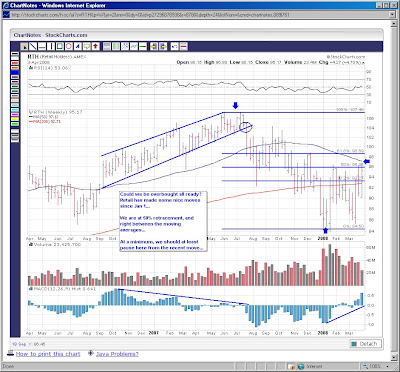Open 'How to print this chart' link
This screenshot has height=372, width=400.
48,354
